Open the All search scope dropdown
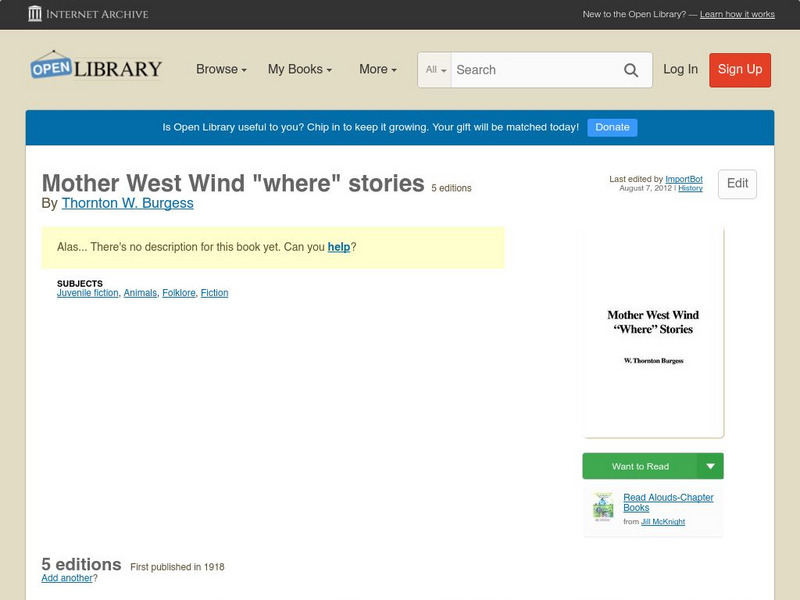This screenshot has width=800, height=600. pos(435,70)
